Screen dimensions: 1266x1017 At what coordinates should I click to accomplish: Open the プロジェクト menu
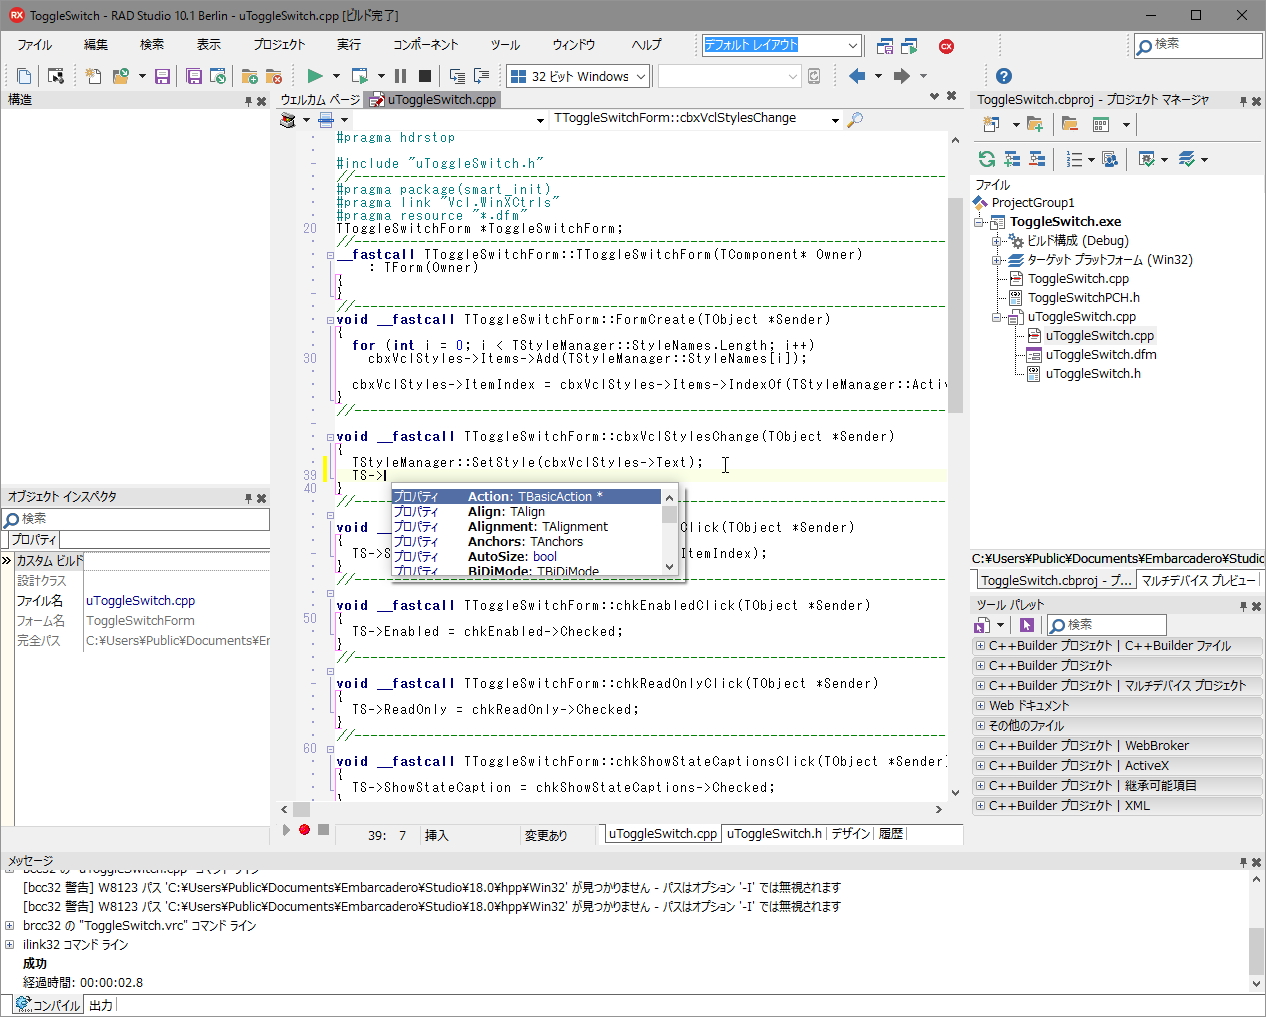coord(279,45)
